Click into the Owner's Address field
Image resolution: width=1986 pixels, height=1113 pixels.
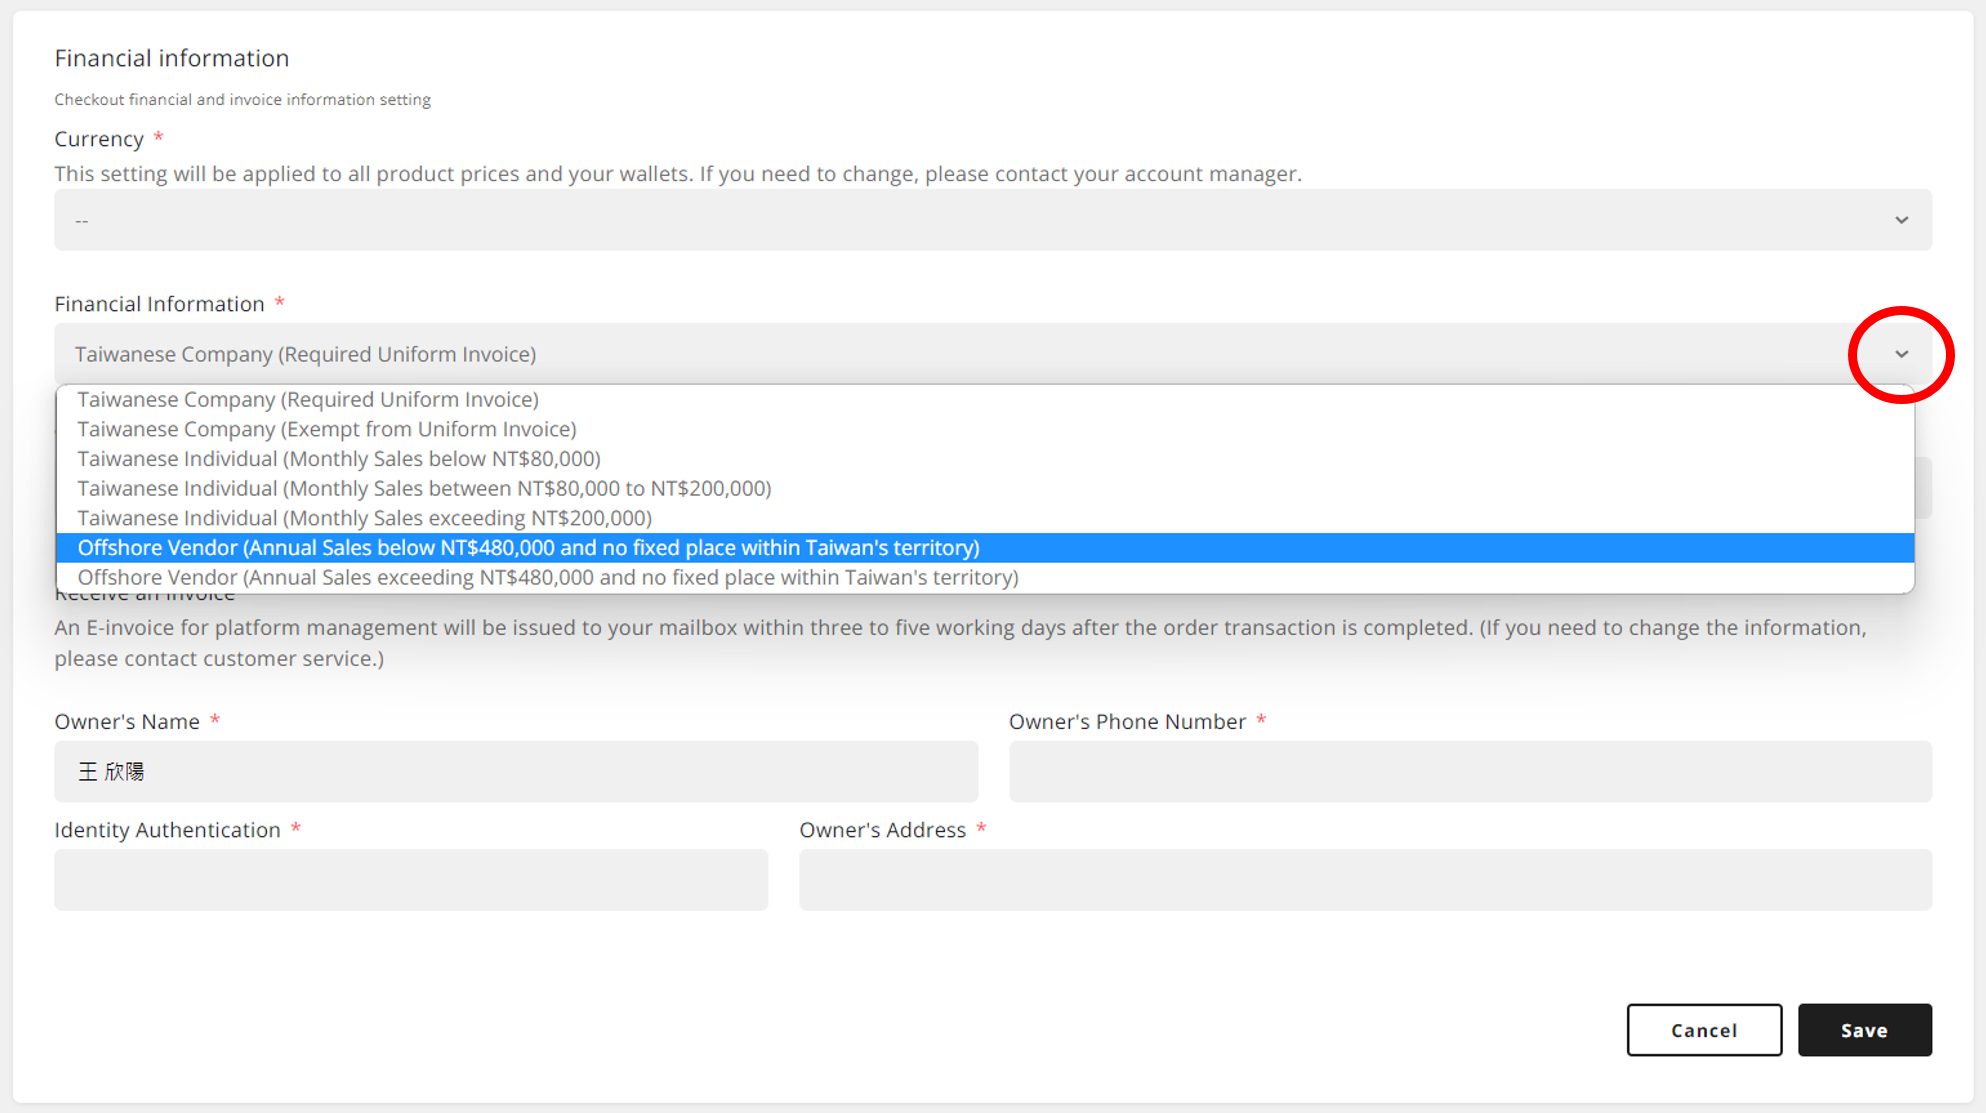click(1365, 880)
